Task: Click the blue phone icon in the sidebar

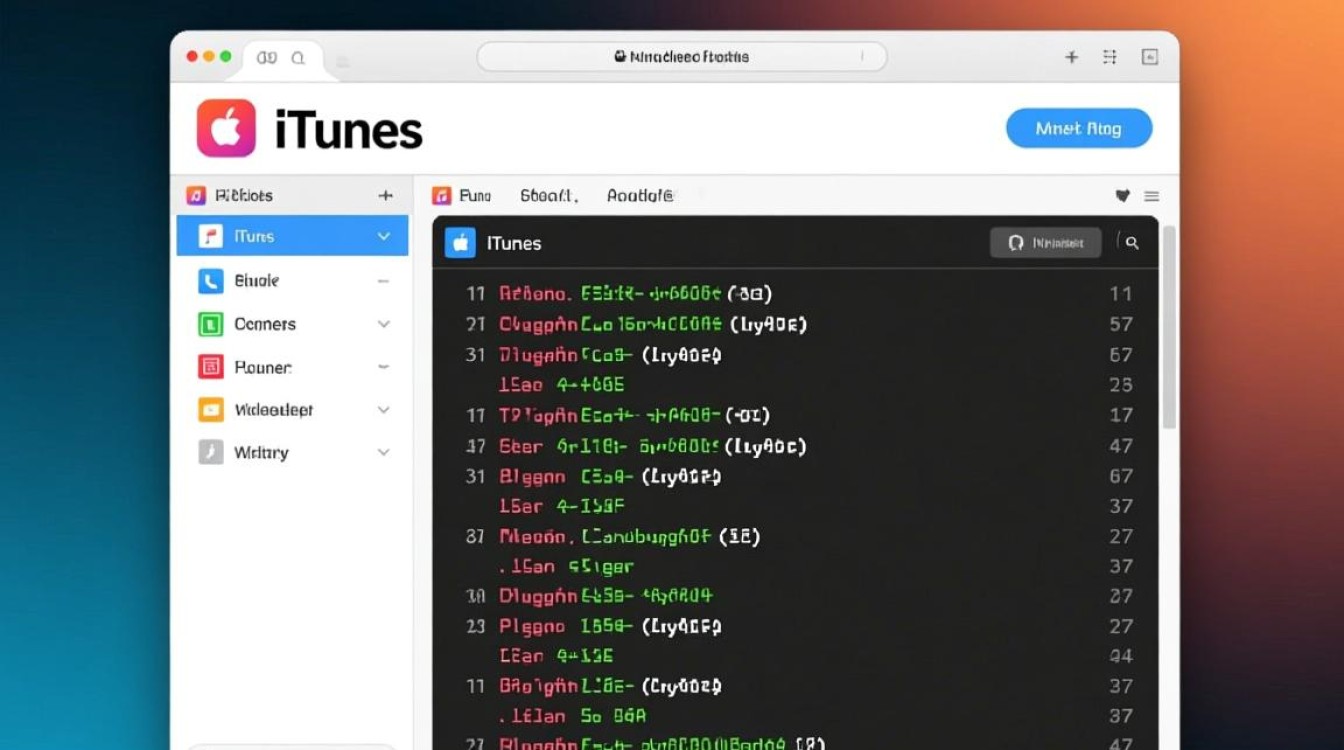Action: 210,281
